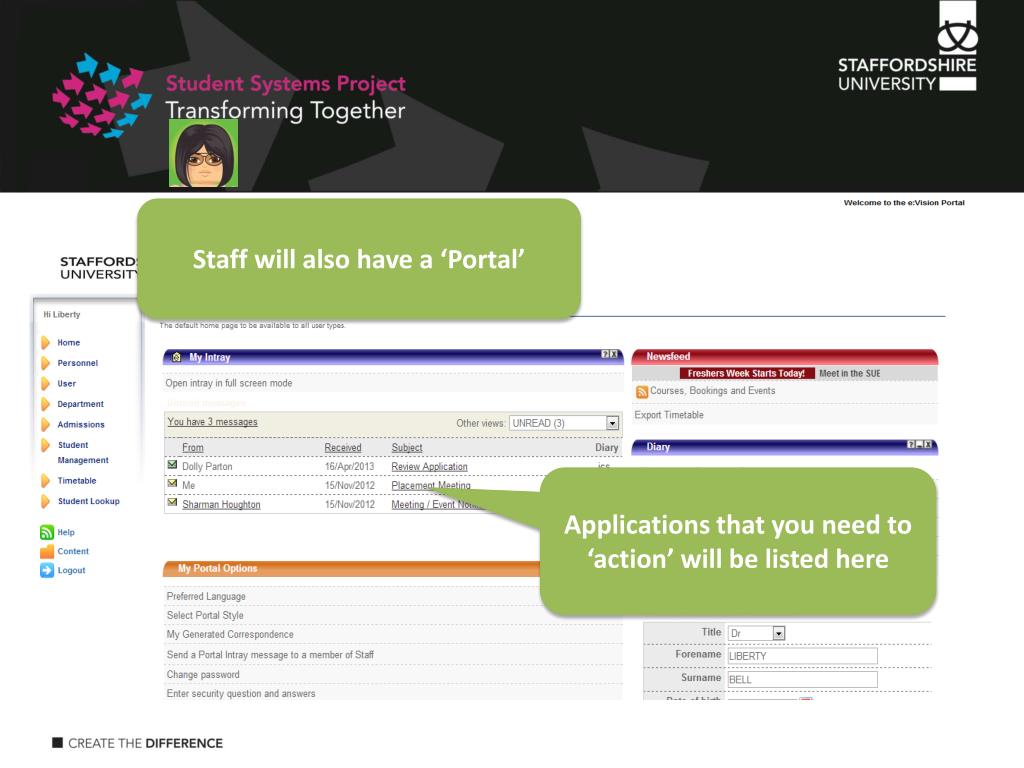This screenshot has width=1024, height=768.
Task: Open intray in full screen mode link
Action: point(229,383)
